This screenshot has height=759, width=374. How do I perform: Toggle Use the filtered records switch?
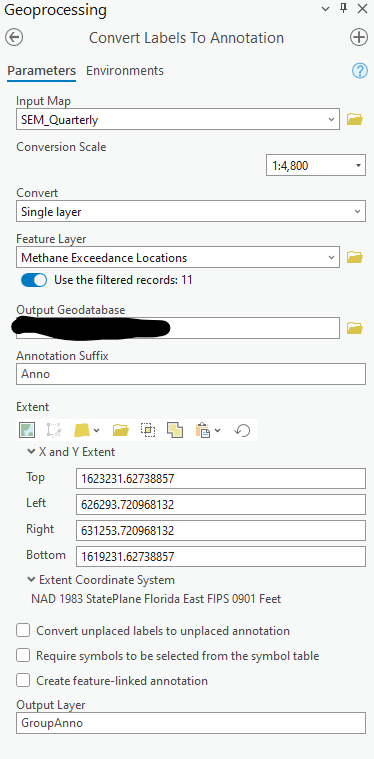click(34, 280)
